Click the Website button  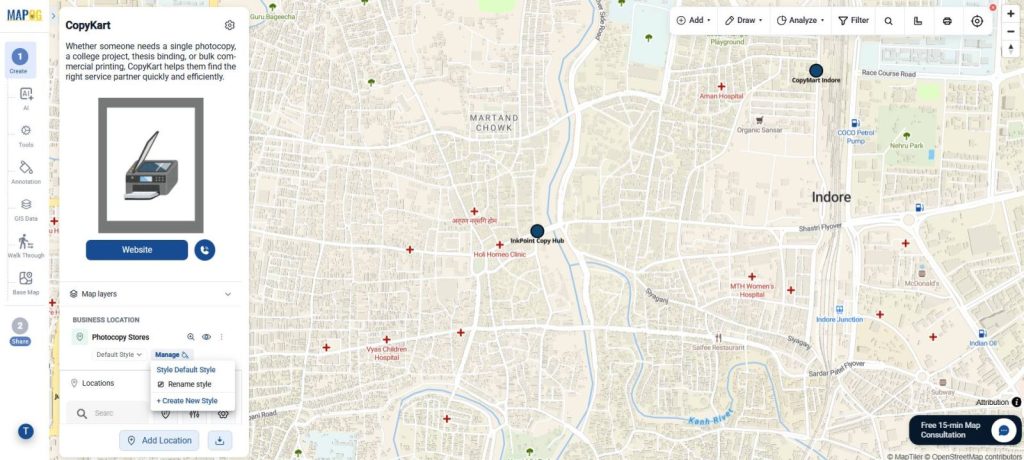[x=136, y=250]
